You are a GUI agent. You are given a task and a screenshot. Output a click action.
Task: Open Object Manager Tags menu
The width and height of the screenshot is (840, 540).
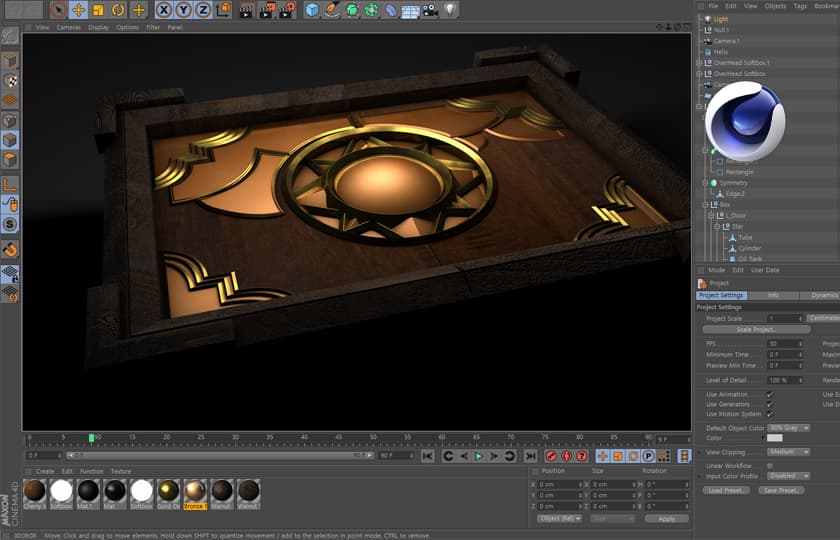(x=800, y=6)
